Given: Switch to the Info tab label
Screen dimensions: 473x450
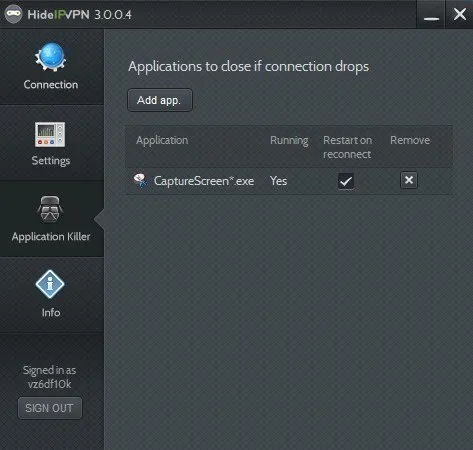Looking at the screenshot, I should click(51, 313).
